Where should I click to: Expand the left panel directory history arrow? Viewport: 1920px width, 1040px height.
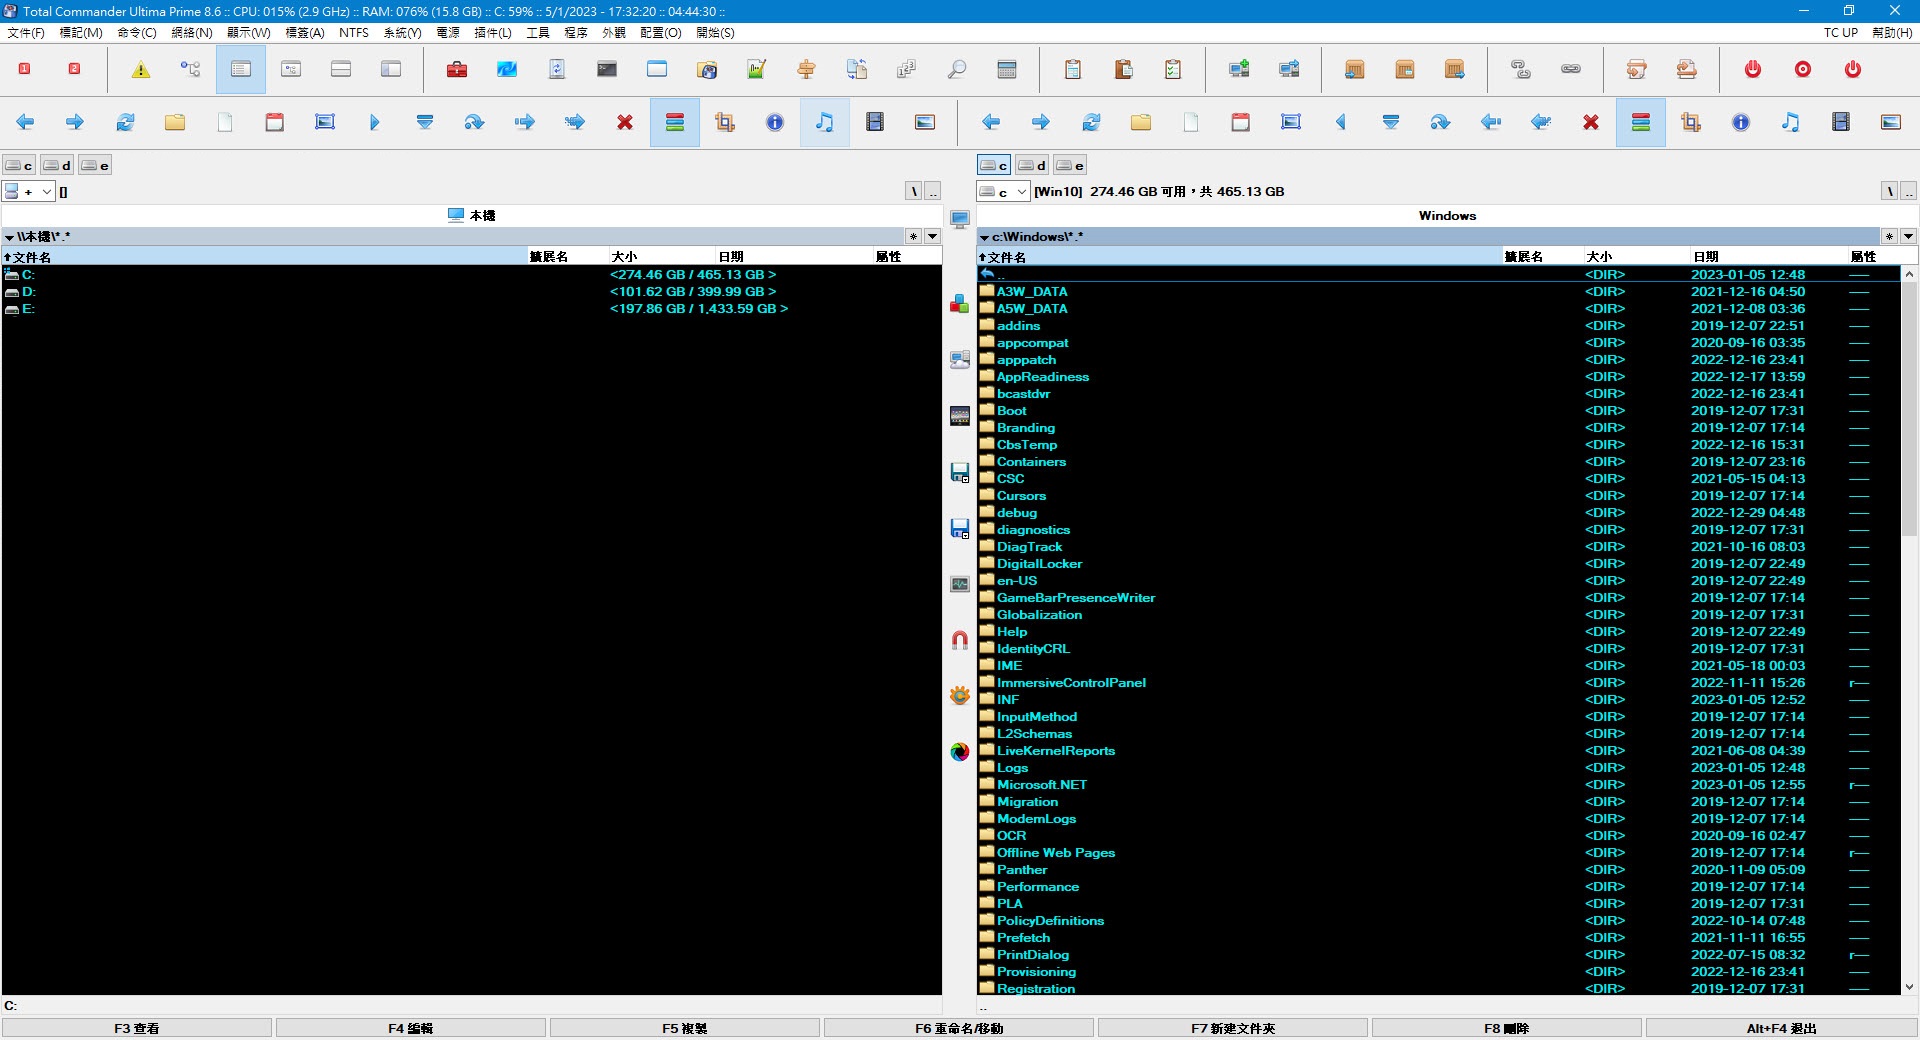(x=932, y=237)
